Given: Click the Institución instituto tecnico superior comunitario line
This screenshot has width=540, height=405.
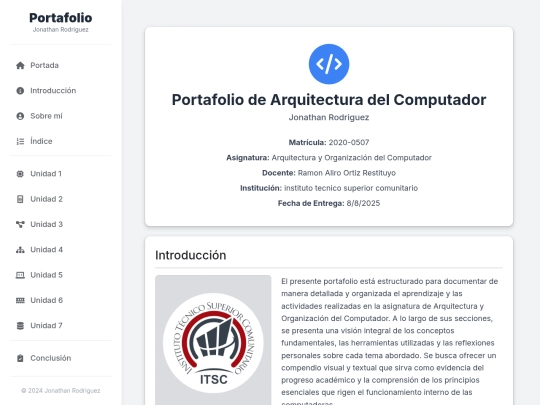Looking at the screenshot, I should pyautogui.click(x=329, y=188).
